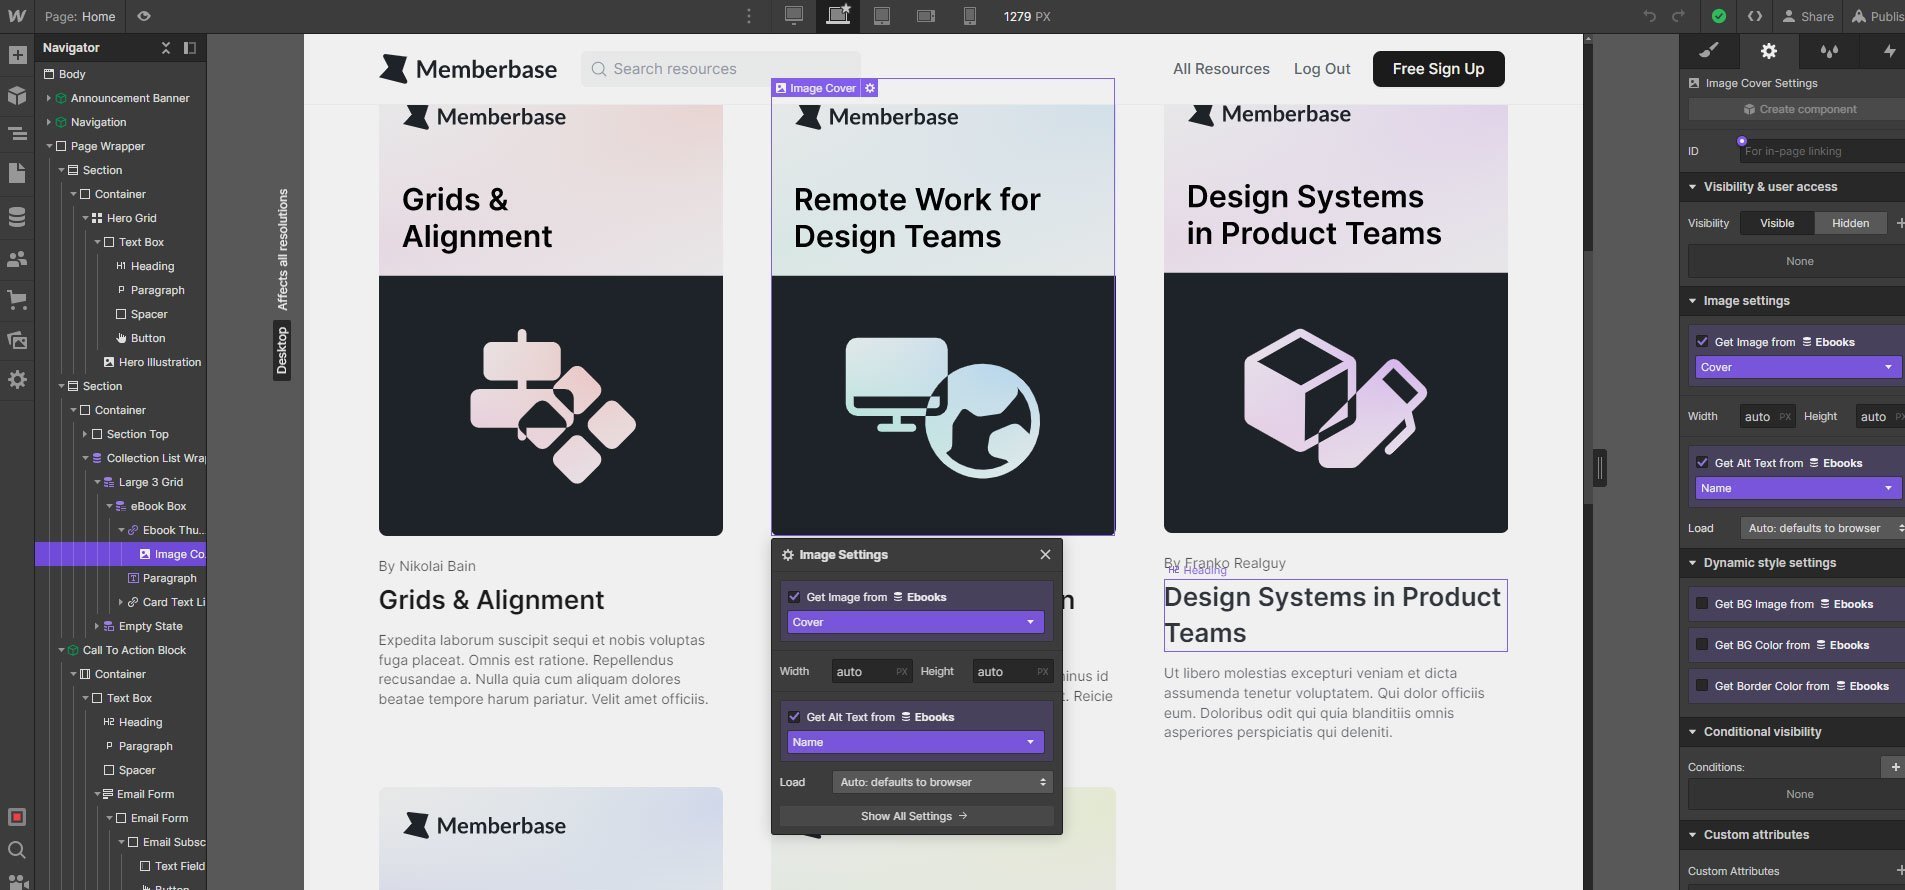Click the Search resources field
The height and width of the screenshot is (890, 1905).
point(720,69)
